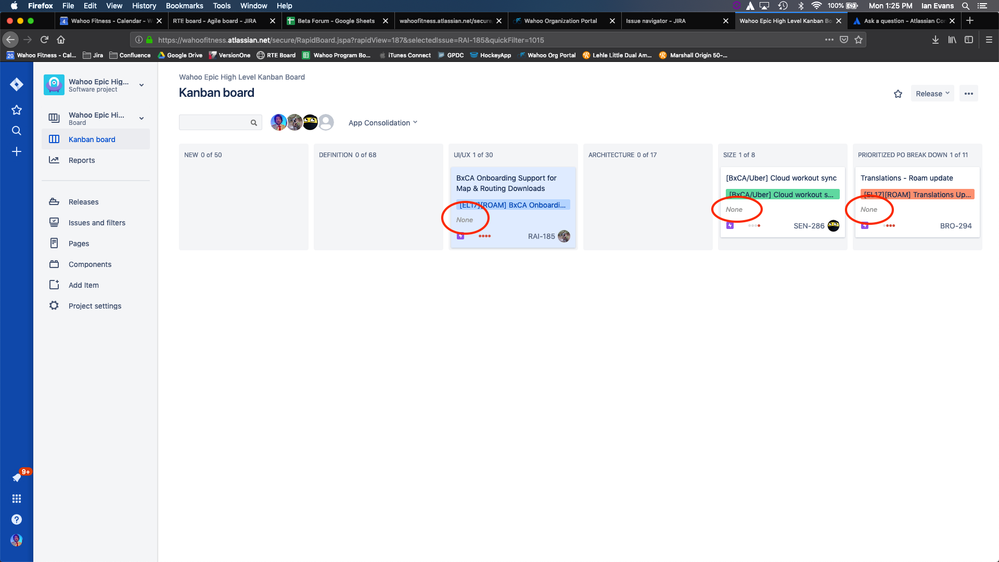999x562 pixels.
Task: Open Project settings
Action: 96,306
